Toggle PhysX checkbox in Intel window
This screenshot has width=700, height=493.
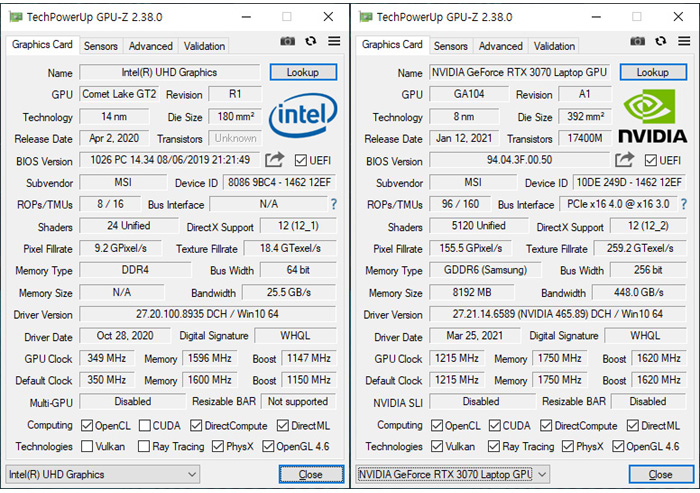[218, 446]
